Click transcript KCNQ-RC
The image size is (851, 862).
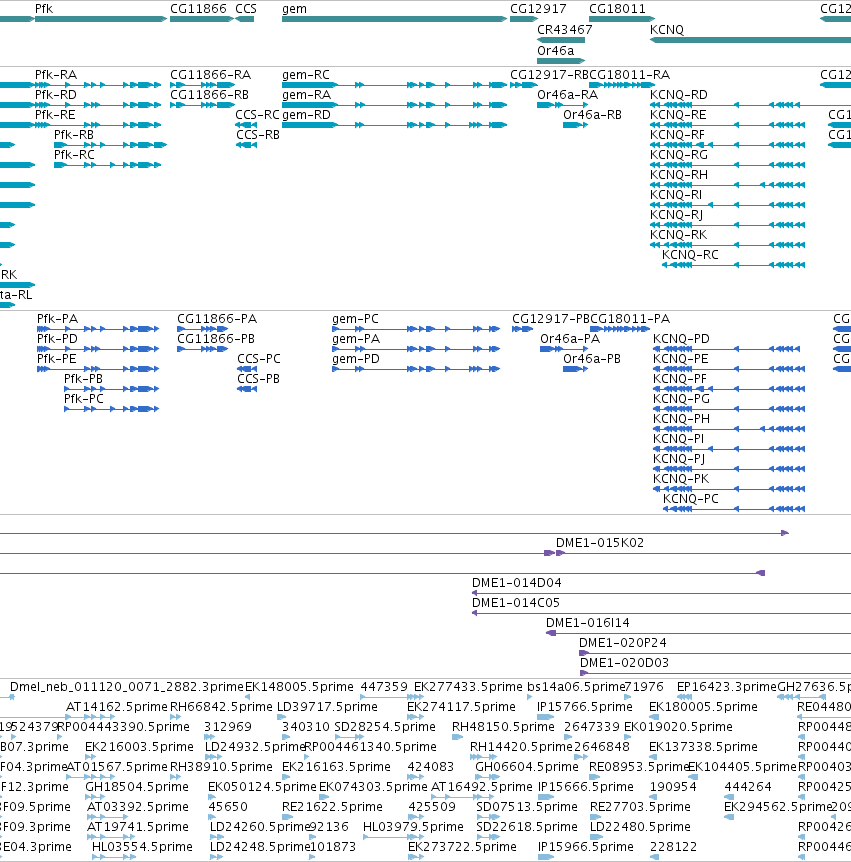tap(733, 265)
